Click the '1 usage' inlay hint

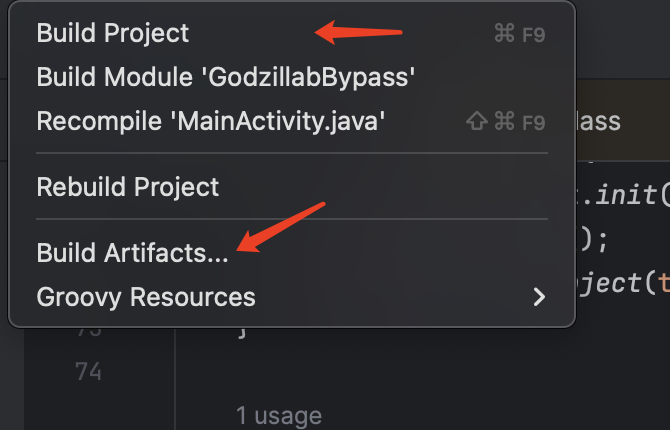click(279, 415)
